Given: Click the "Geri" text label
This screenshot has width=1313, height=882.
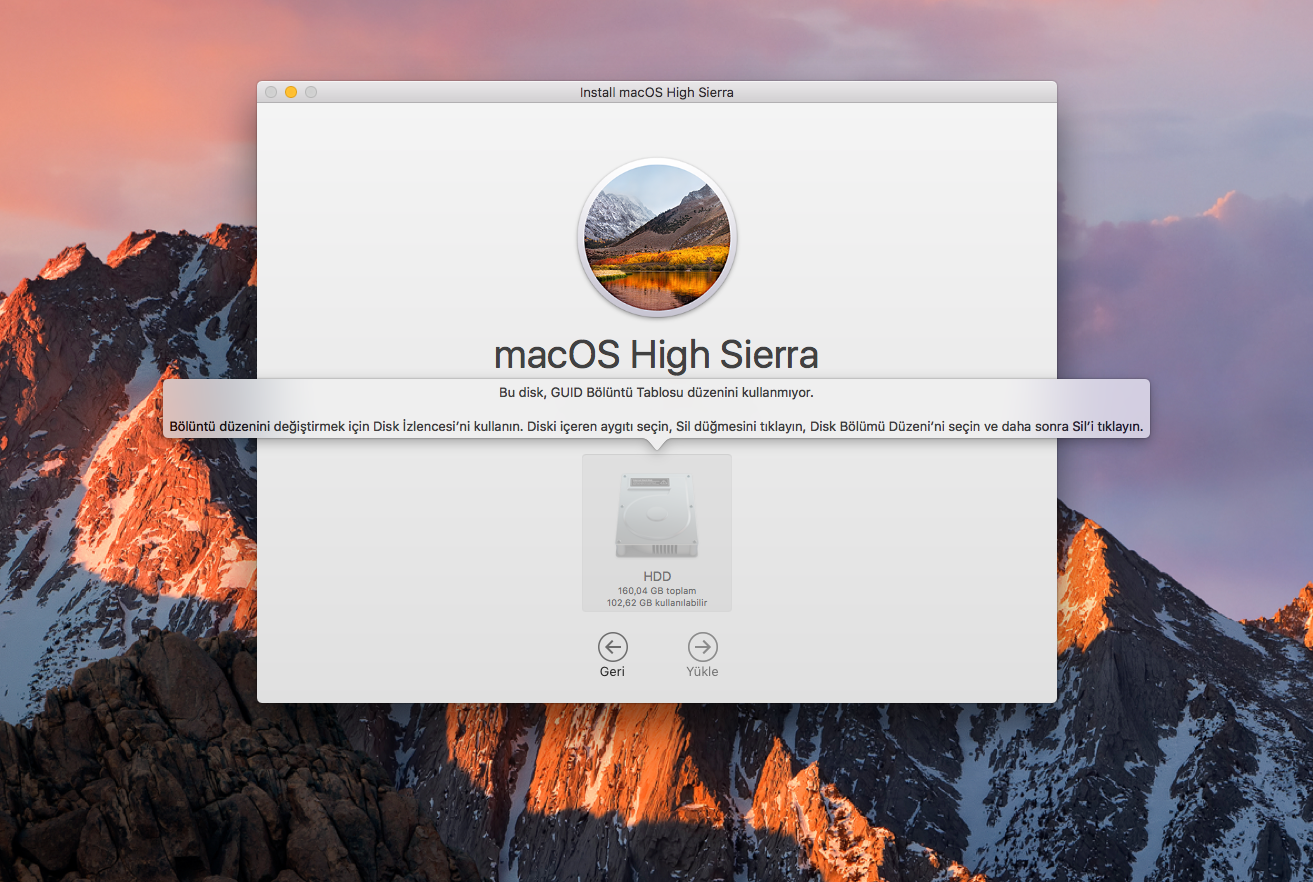Looking at the screenshot, I should tap(612, 672).
